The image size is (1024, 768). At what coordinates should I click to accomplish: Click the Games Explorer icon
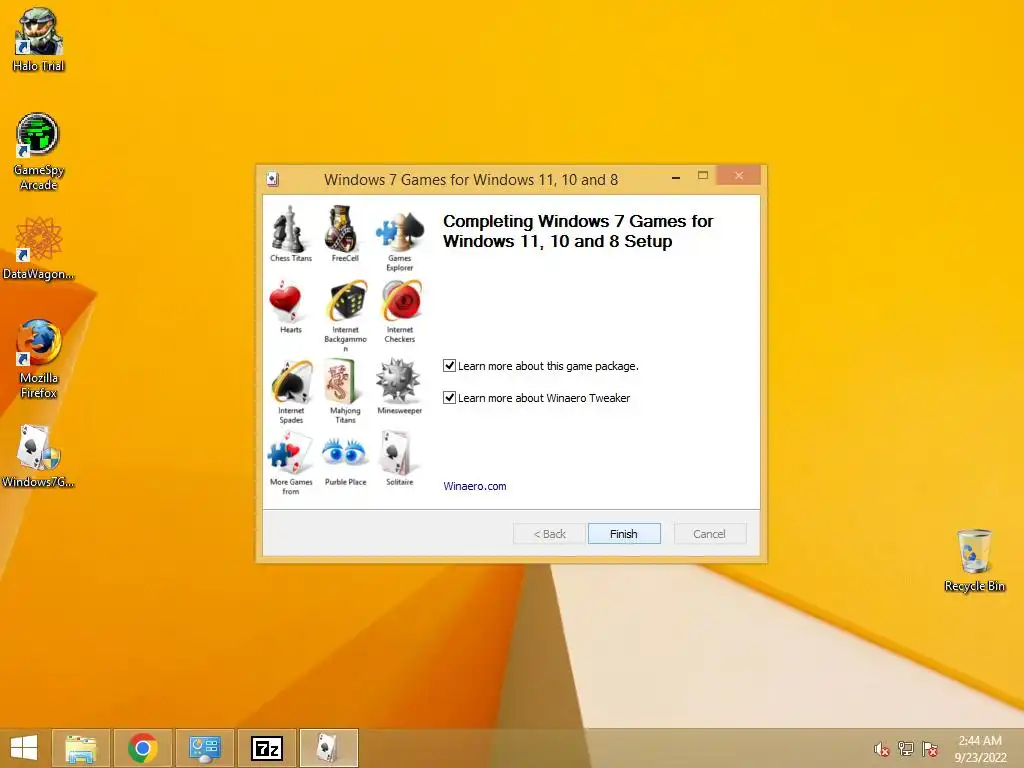[400, 232]
